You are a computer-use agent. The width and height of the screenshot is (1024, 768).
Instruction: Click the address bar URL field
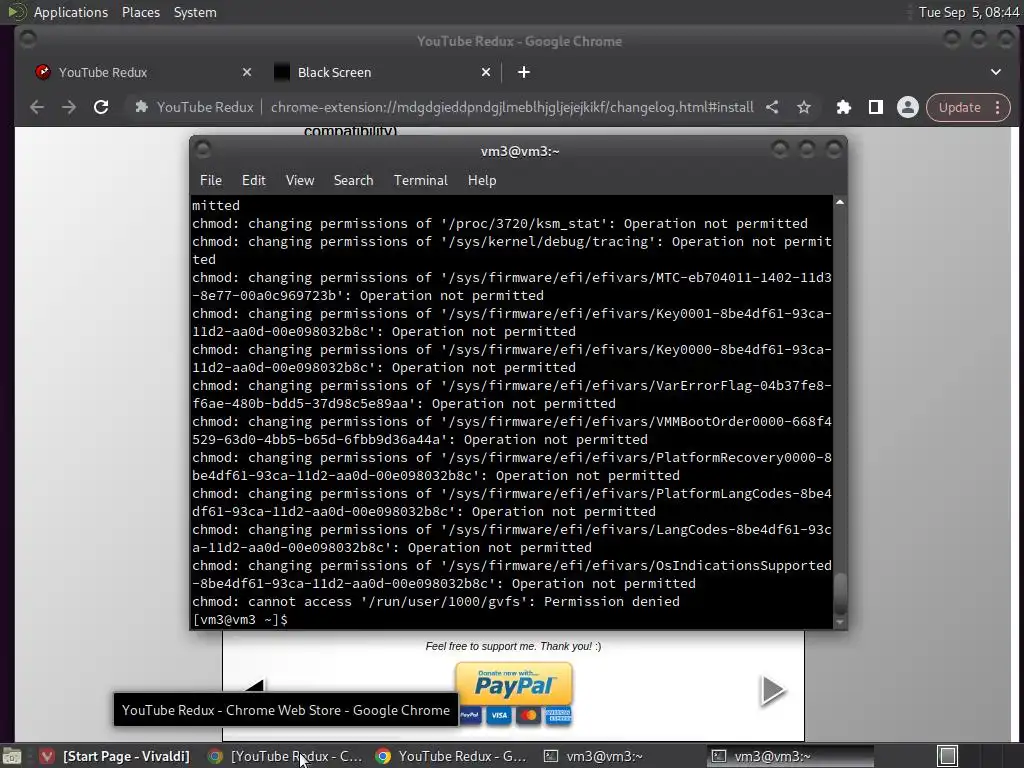point(512,107)
